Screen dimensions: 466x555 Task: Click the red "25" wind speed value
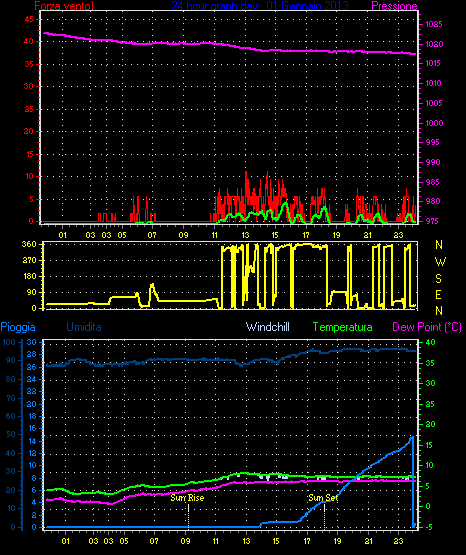(29, 109)
